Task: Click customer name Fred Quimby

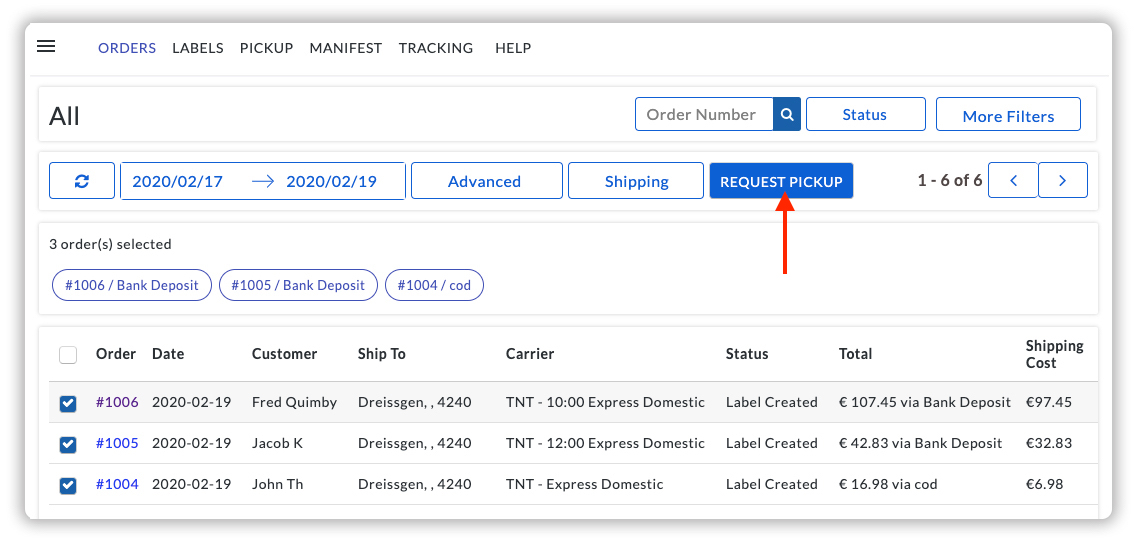Action: [295, 402]
